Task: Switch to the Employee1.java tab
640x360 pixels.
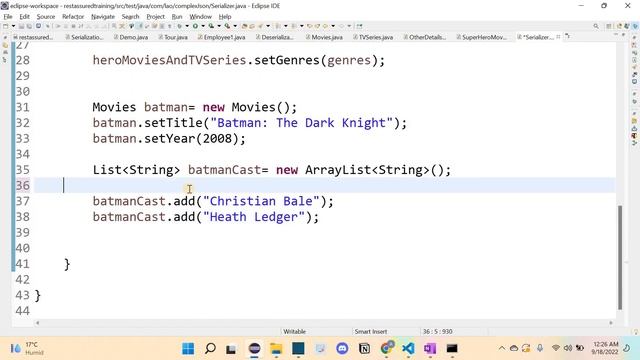Action: [222, 37]
